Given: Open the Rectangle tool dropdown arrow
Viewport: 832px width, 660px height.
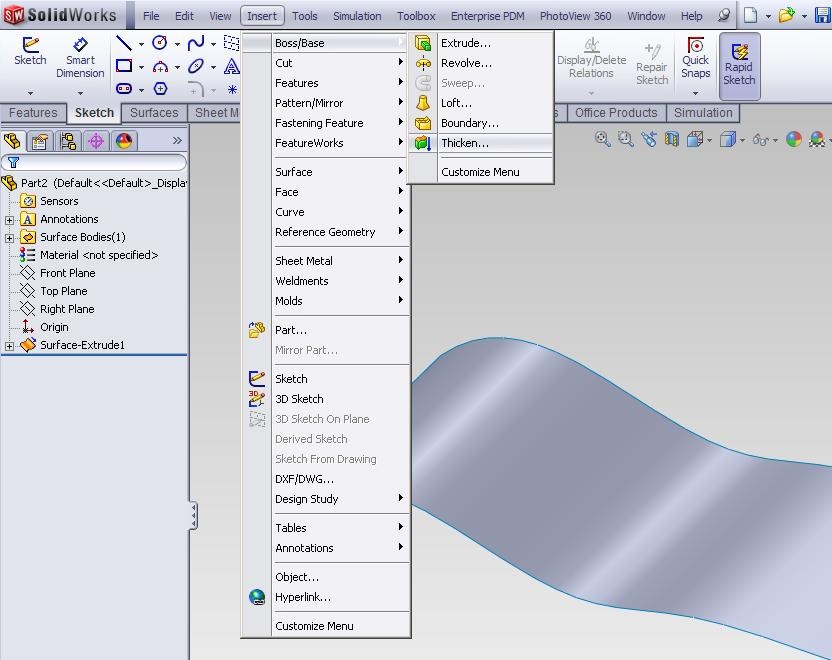Looking at the screenshot, I should pyautogui.click(x=141, y=67).
